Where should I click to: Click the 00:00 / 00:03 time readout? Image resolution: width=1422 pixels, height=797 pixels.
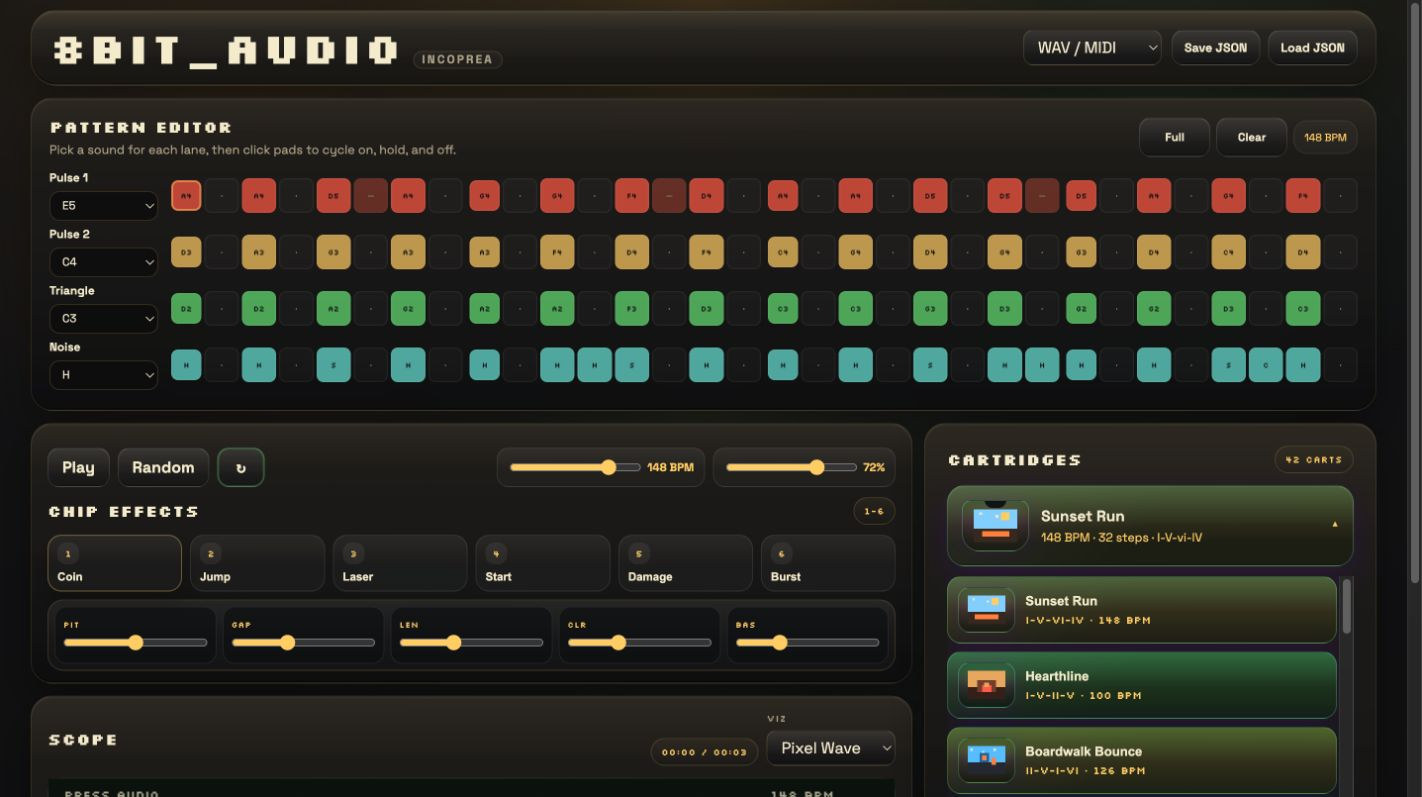704,752
